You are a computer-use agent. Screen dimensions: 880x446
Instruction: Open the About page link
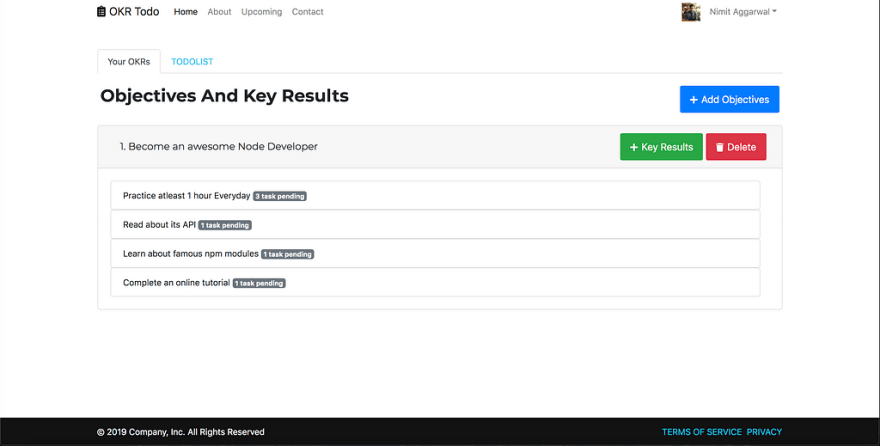219,12
